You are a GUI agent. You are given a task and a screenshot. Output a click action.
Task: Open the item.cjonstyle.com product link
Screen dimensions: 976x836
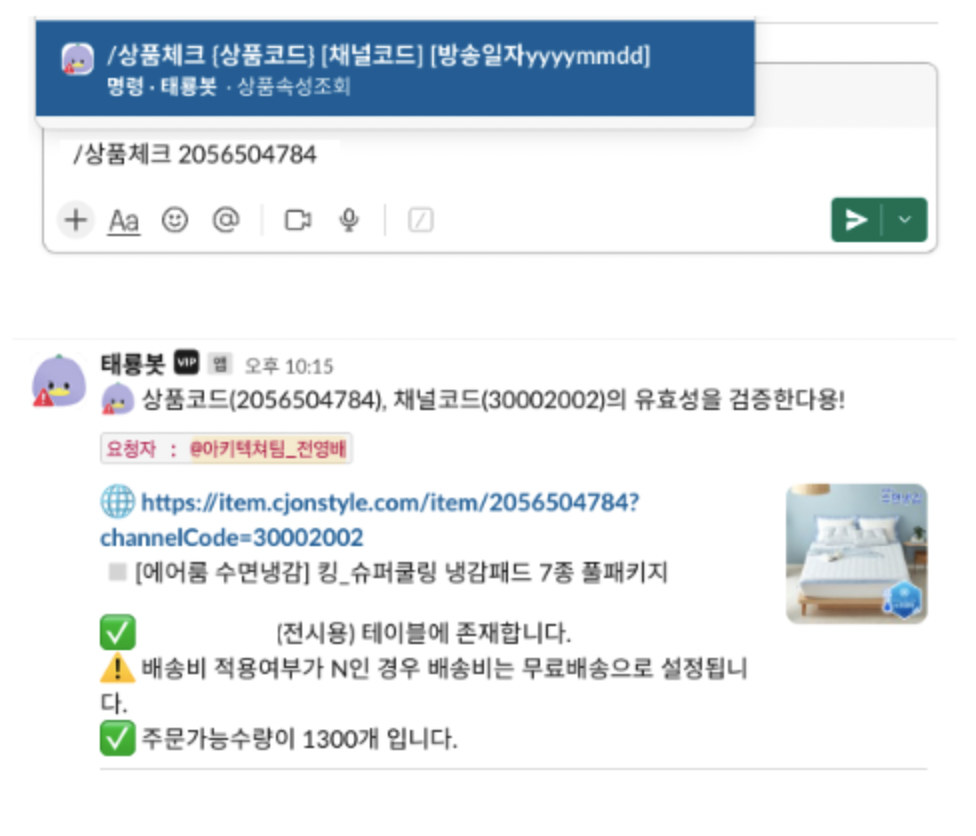[370, 520]
